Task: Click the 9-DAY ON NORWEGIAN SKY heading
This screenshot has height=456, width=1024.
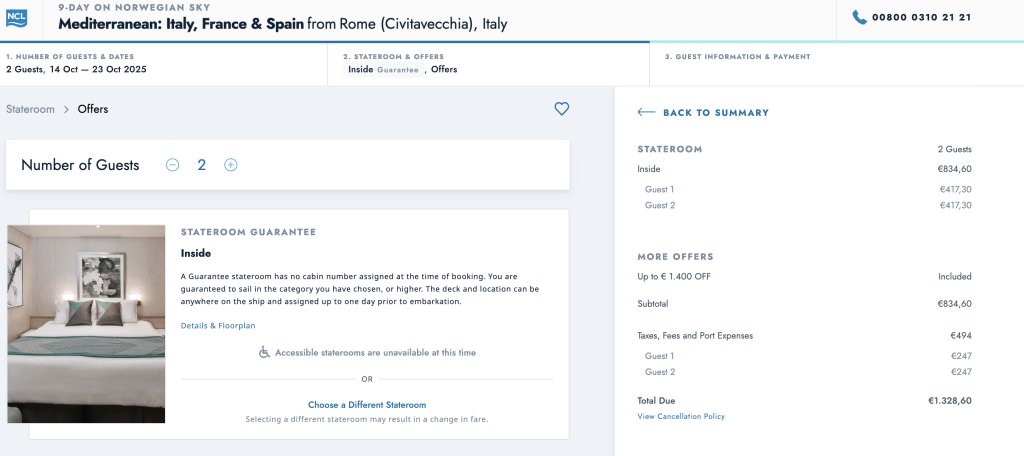Action: pos(134,8)
